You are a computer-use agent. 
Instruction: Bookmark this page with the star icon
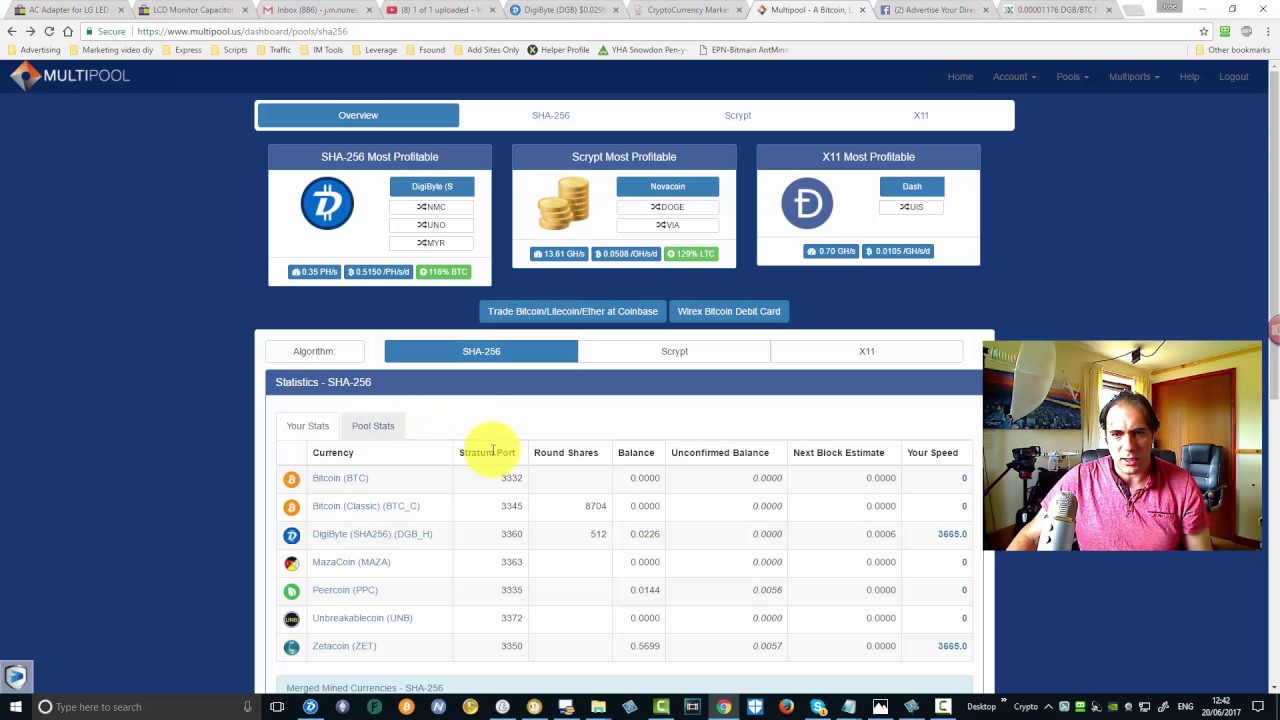(x=1204, y=31)
